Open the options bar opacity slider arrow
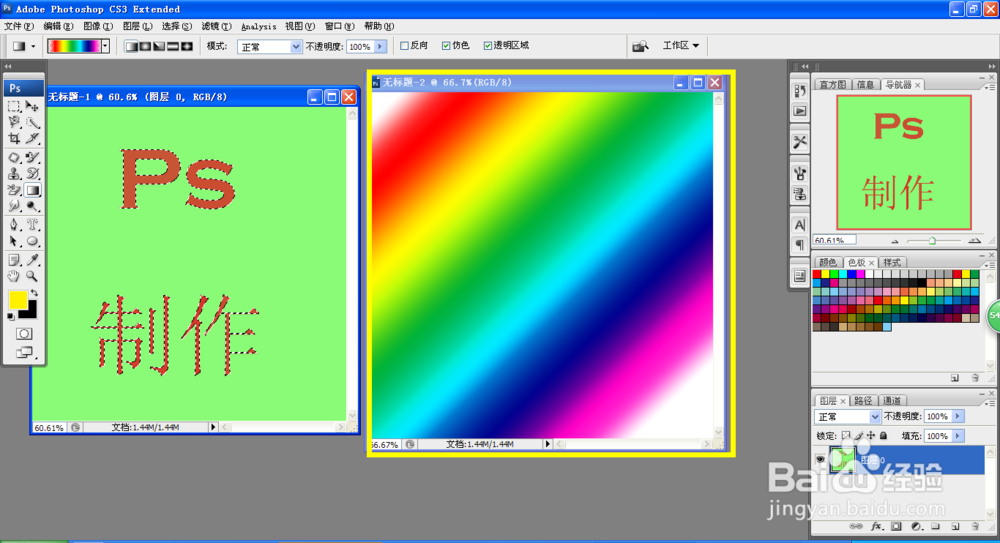Image resolution: width=1000 pixels, height=543 pixels. pyautogui.click(x=381, y=46)
